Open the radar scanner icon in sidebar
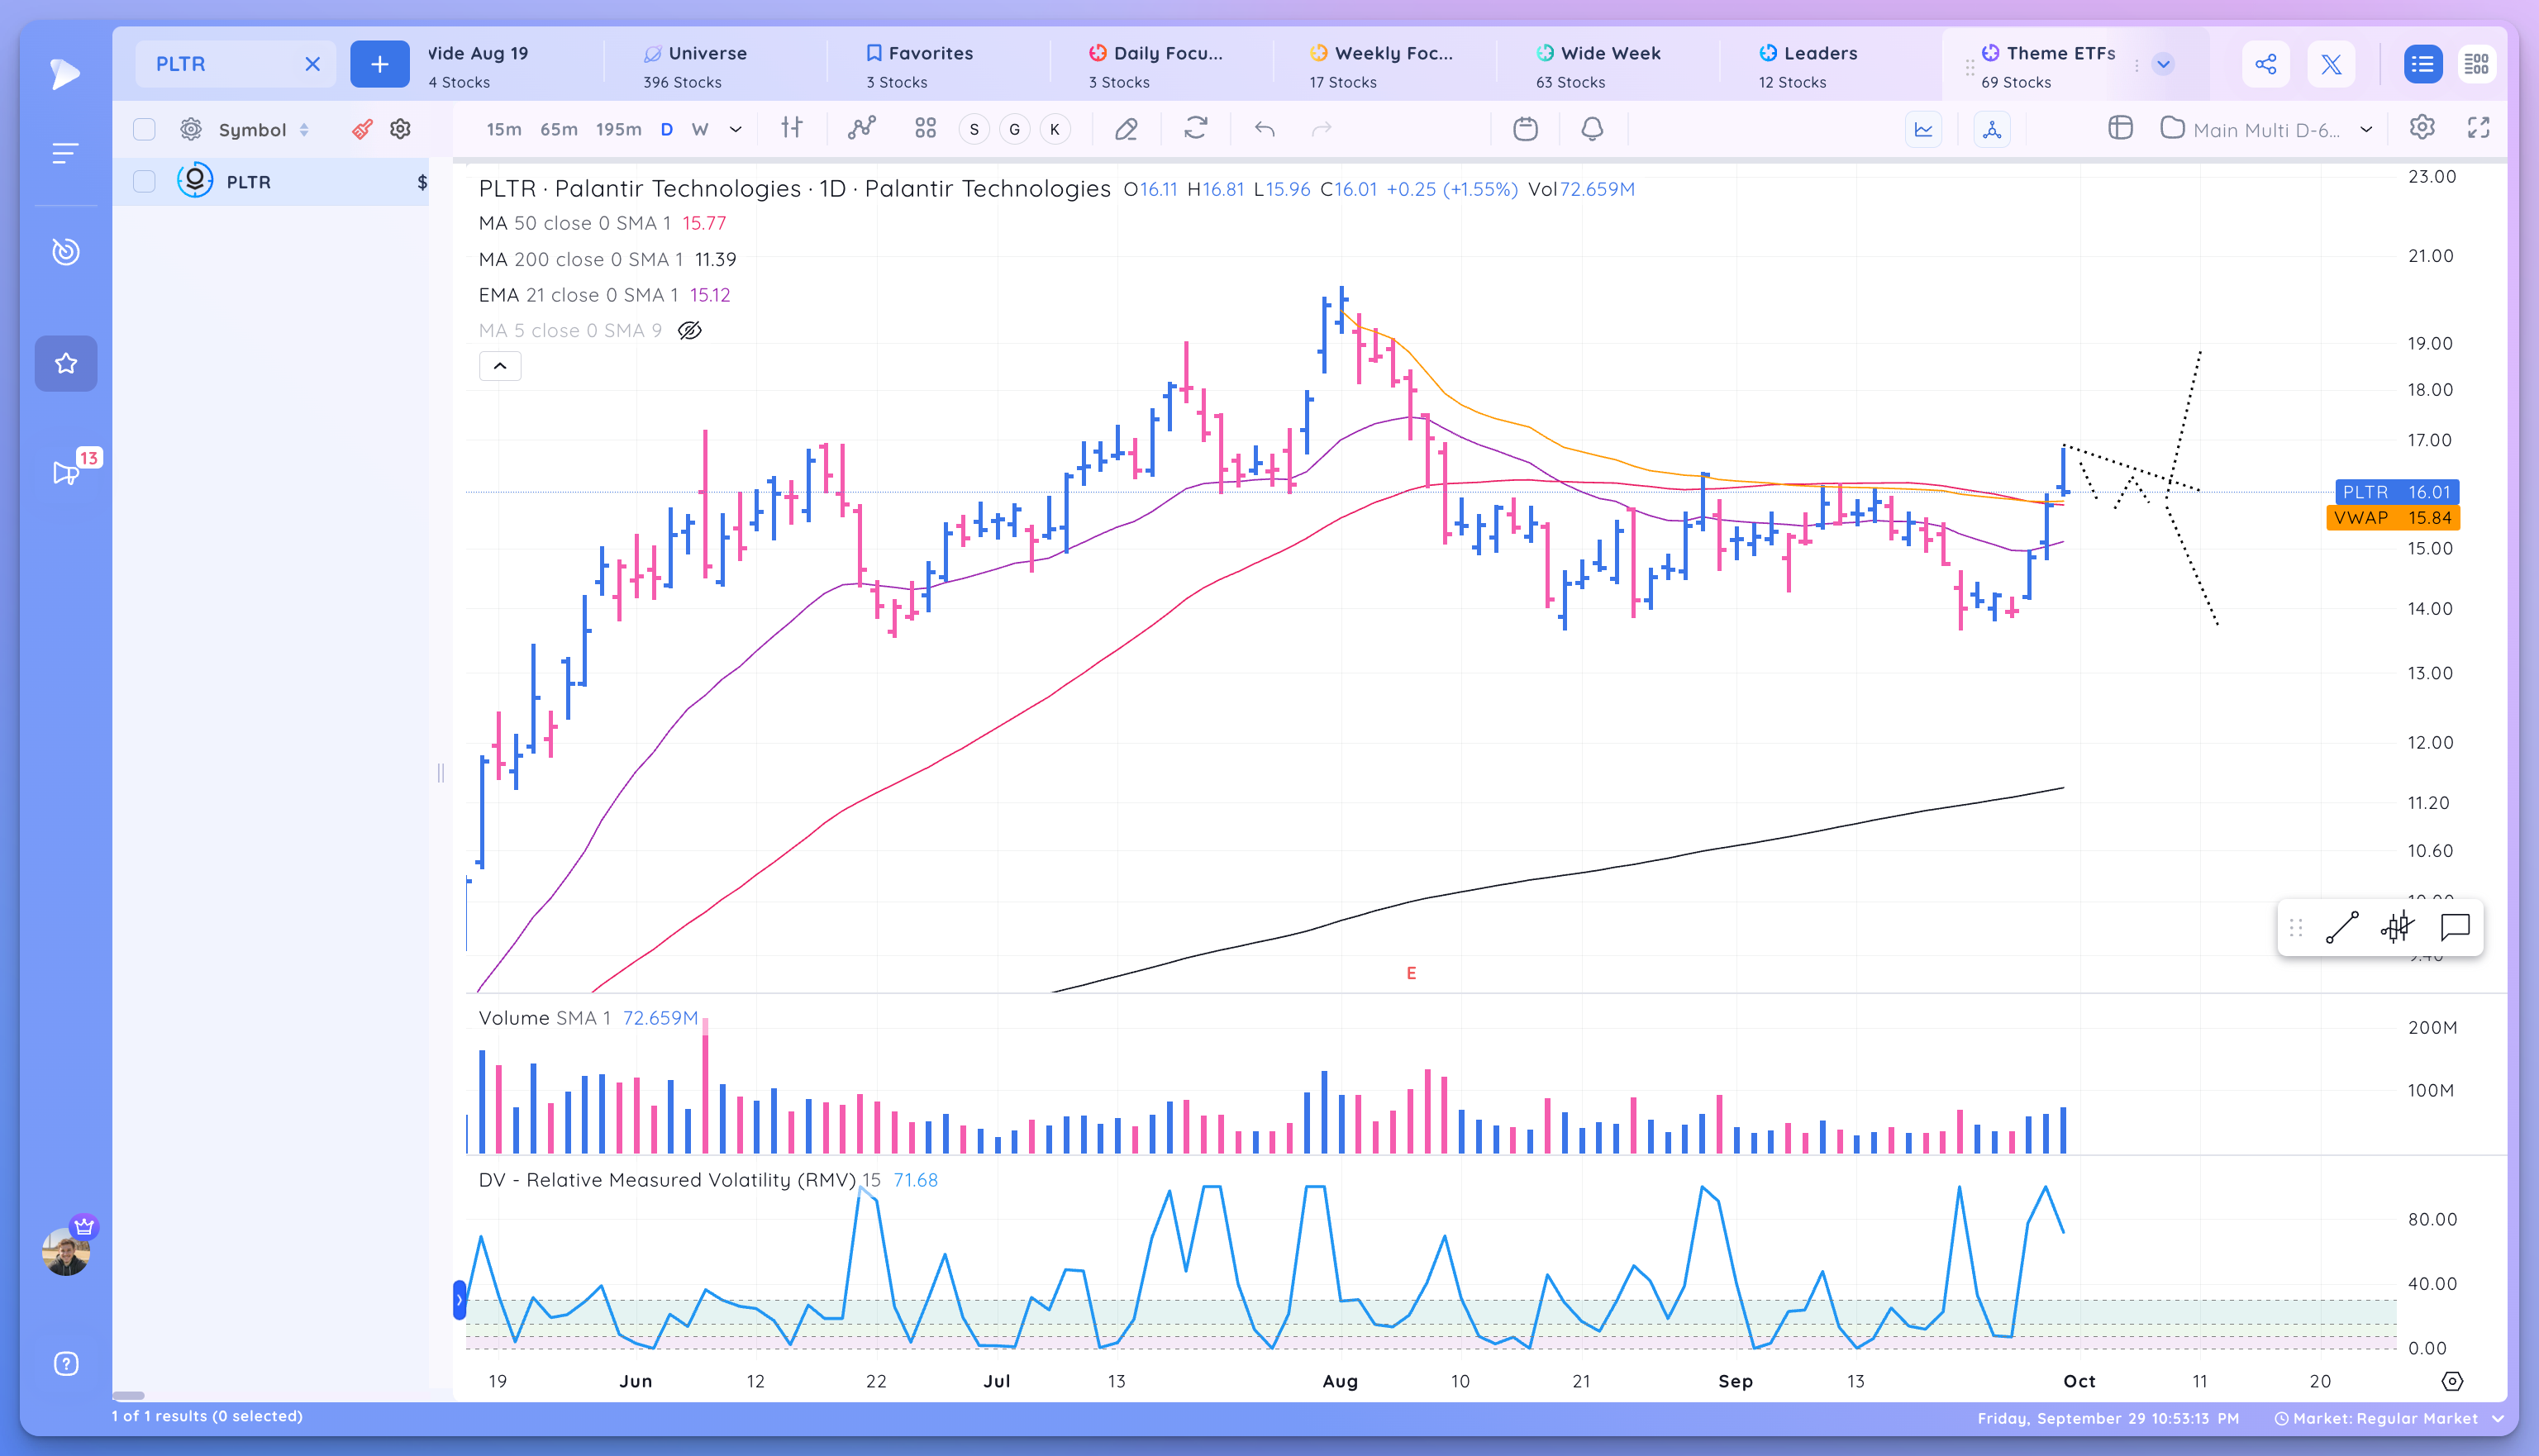This screenshot has width=2539, height=1456. coord(66,251)
